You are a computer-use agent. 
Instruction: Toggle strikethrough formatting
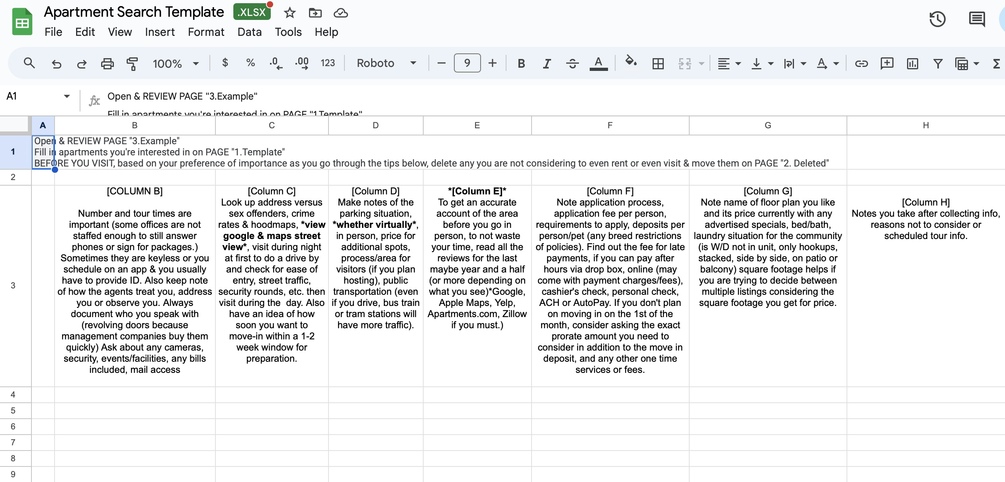click(x=572, y=63)
